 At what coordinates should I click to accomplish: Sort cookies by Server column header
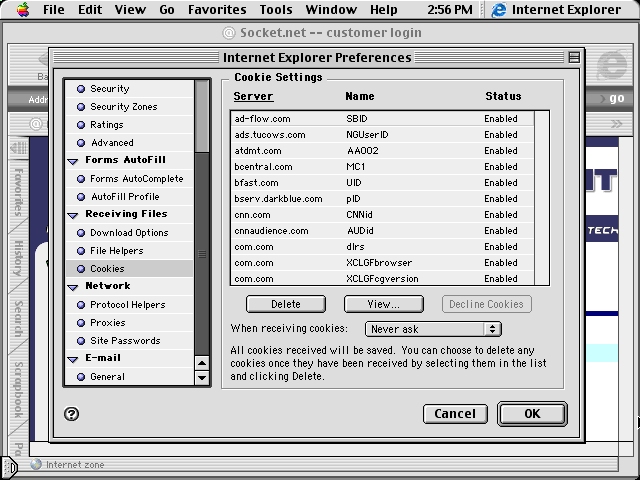(x=253, y=96)
